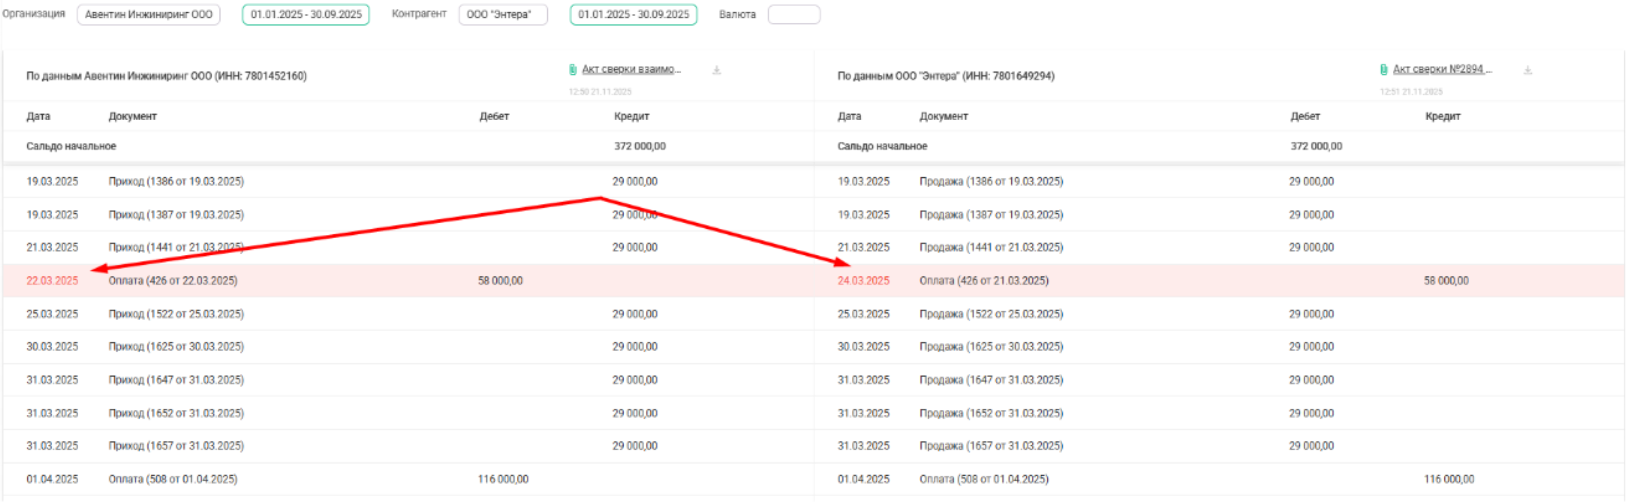Download the Акт сверки №2894 file

pyautogui.click(x=1528, y=70)
